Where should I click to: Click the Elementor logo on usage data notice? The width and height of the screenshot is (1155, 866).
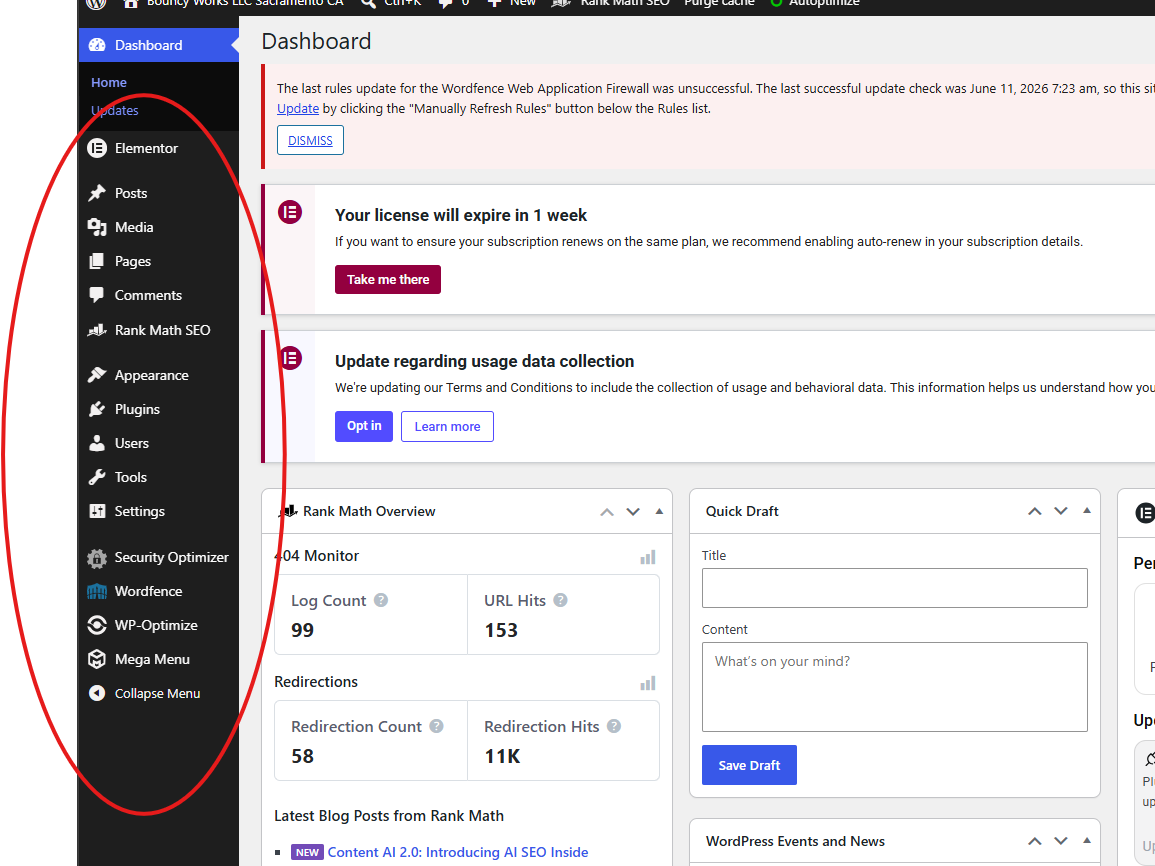(x=290, y=359)
